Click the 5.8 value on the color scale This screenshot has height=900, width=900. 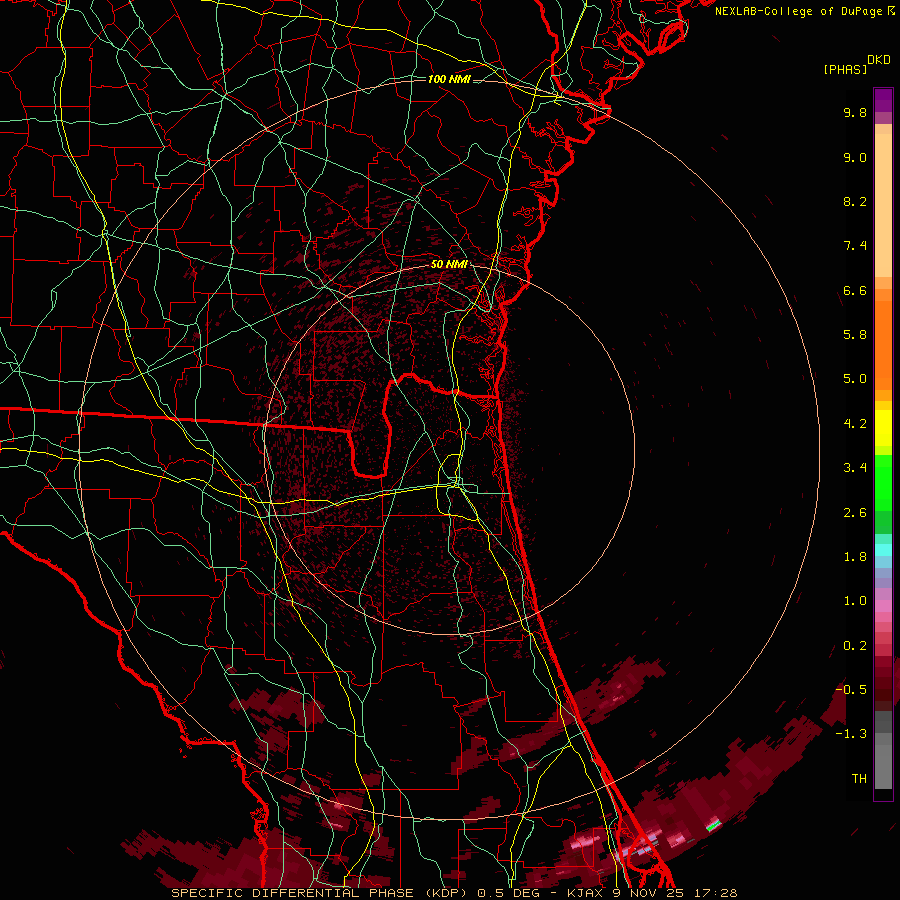click(855, 335)
